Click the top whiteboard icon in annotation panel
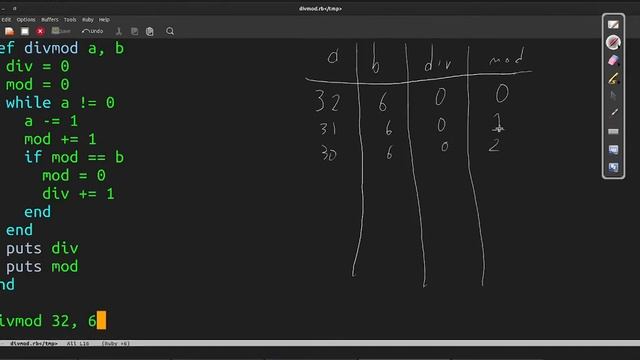The width and height of the screenshot is (640, 360). (x=613, y=25)
